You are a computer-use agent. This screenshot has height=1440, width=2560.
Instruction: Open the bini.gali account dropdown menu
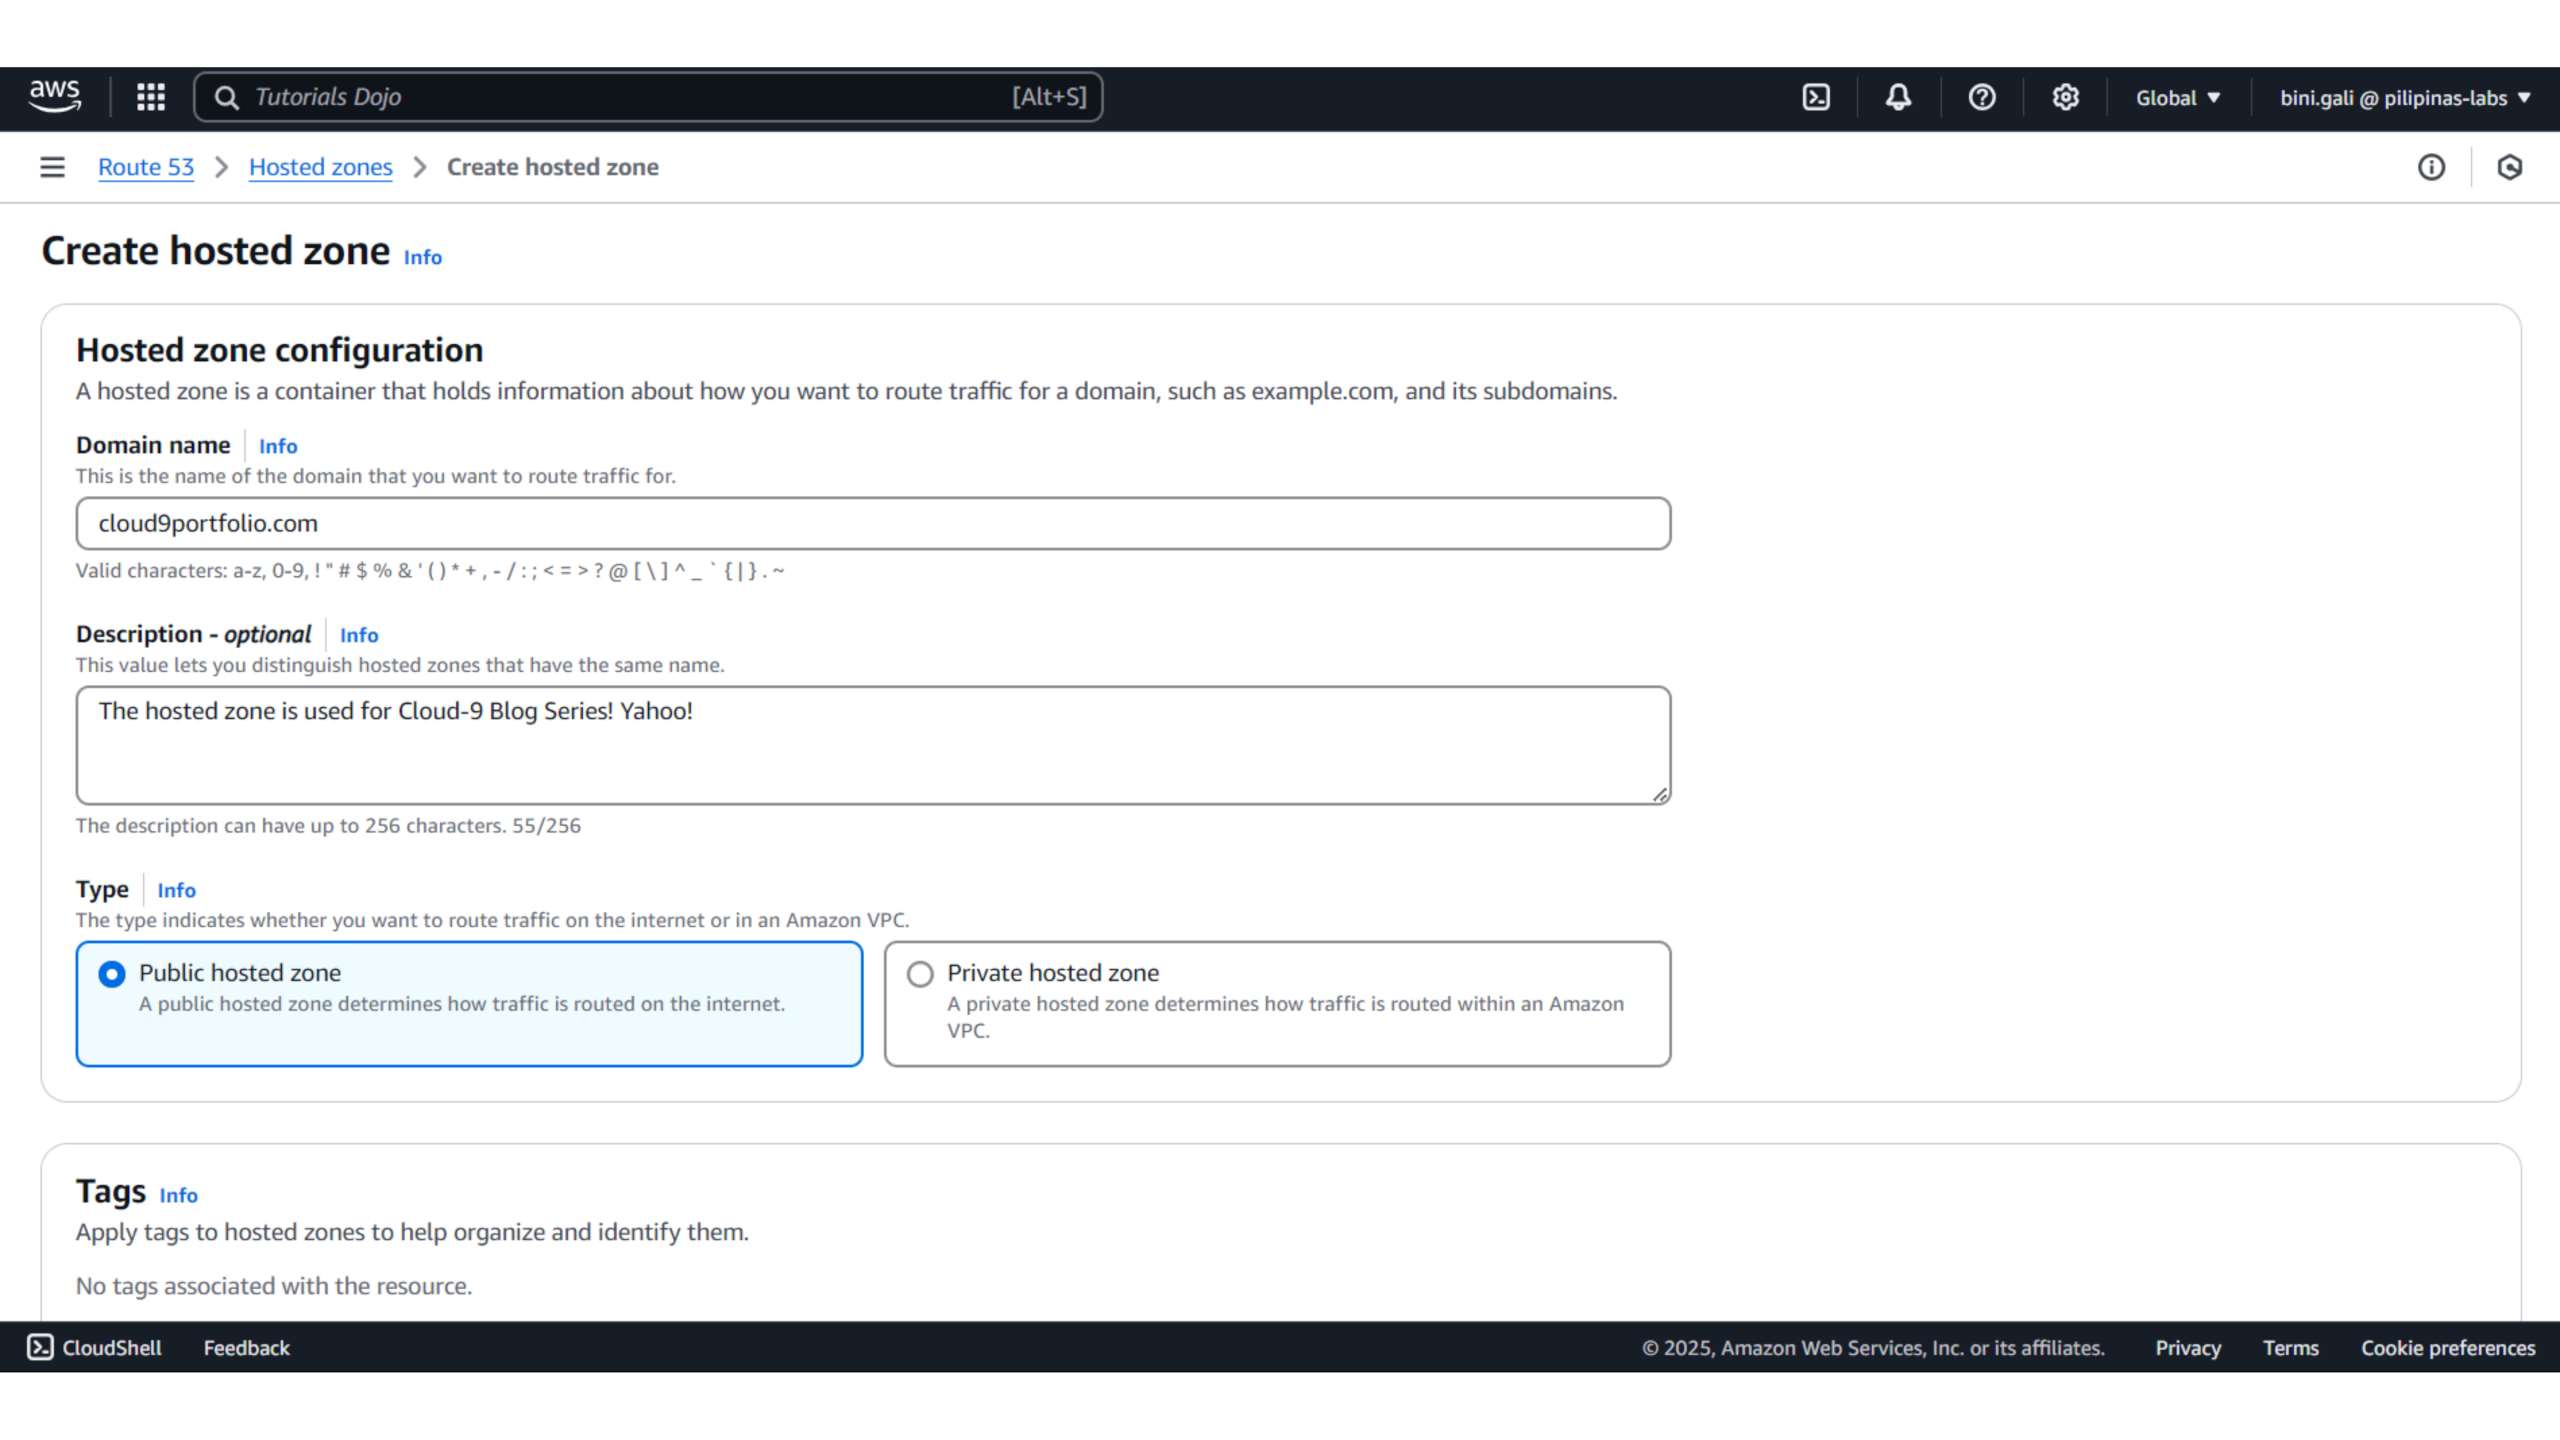pos(2404,98)
